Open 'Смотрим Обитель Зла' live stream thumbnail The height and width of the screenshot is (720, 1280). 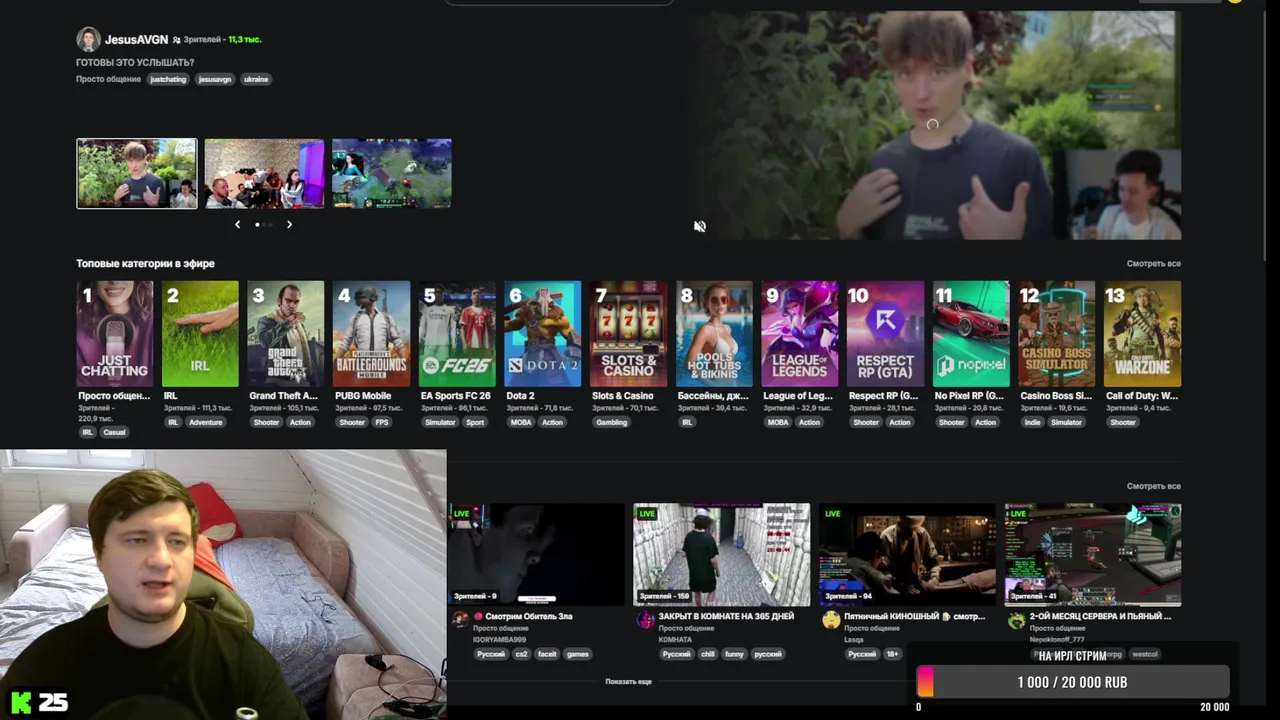click(x=536, y=555)
